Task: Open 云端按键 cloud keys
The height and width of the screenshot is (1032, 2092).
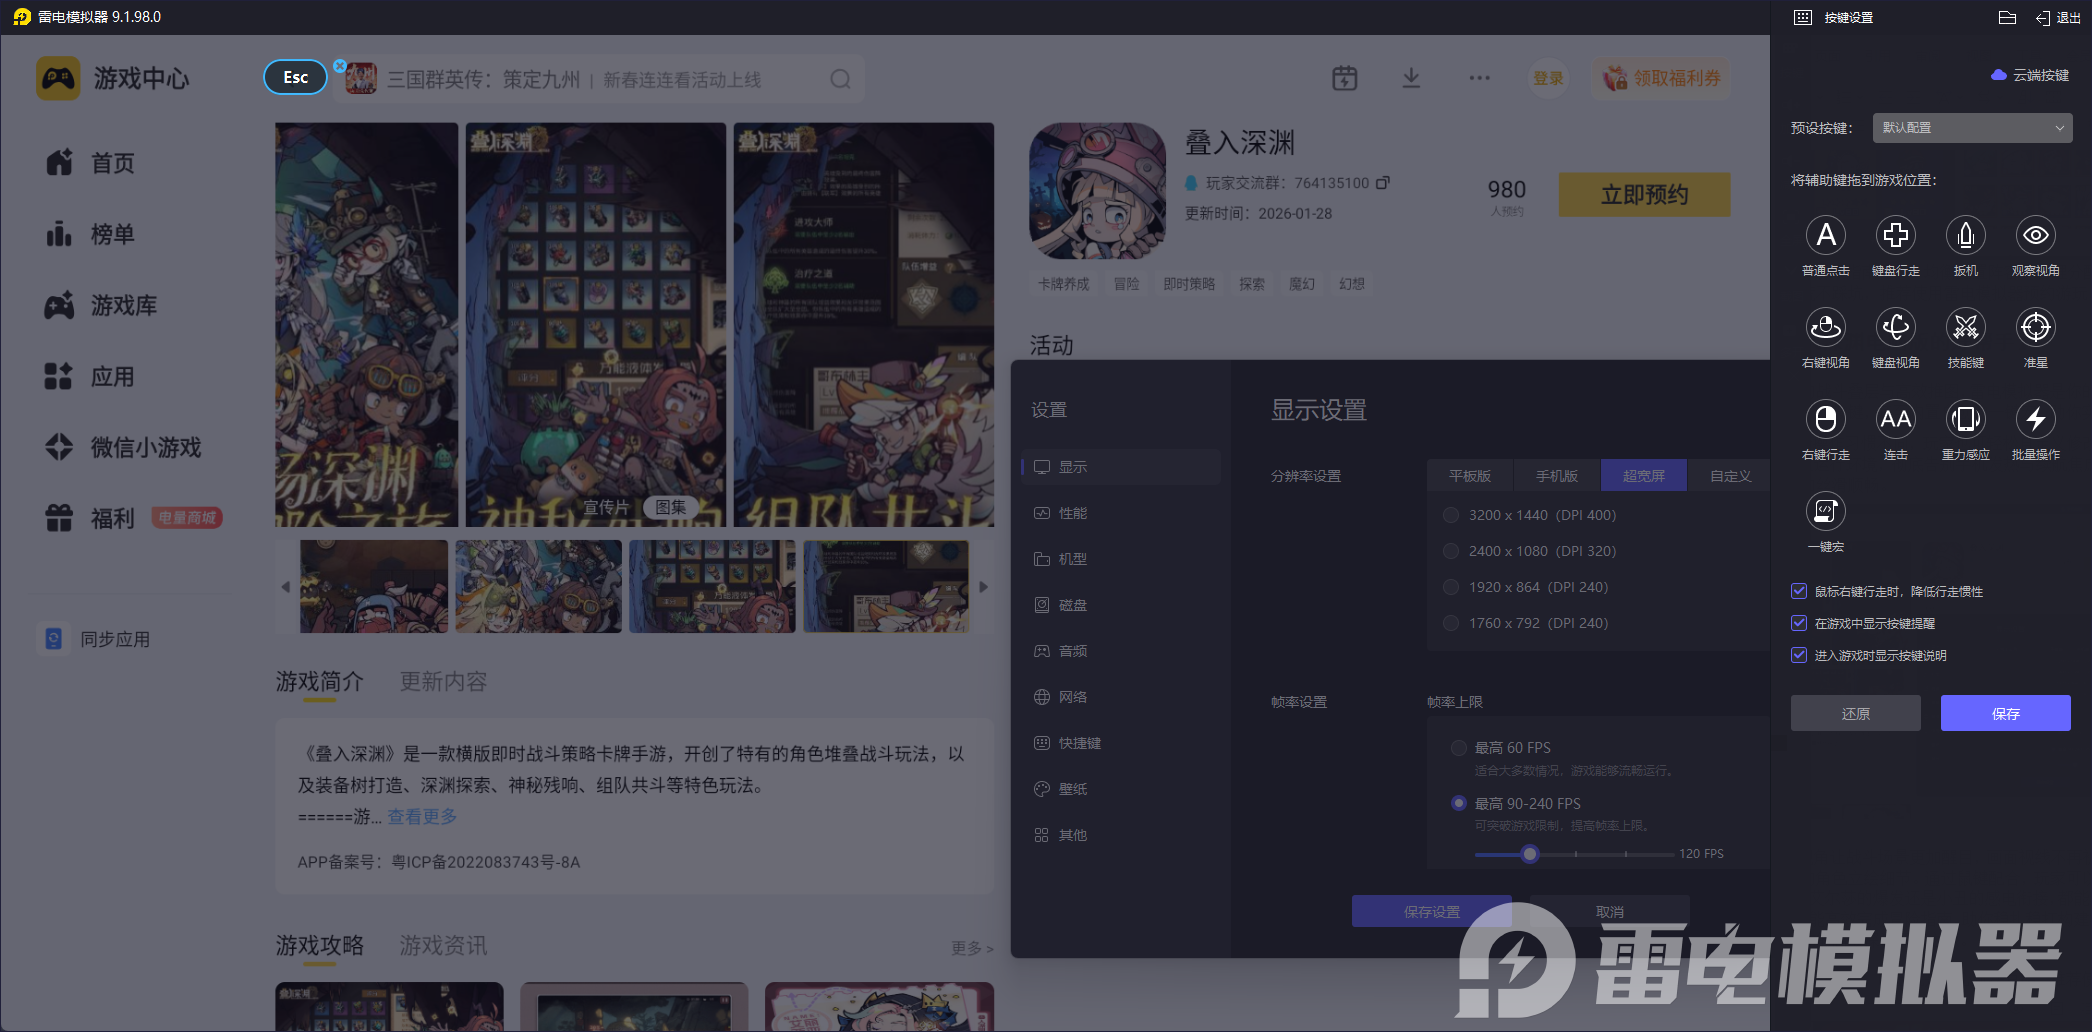Action: coord(2030,75)
